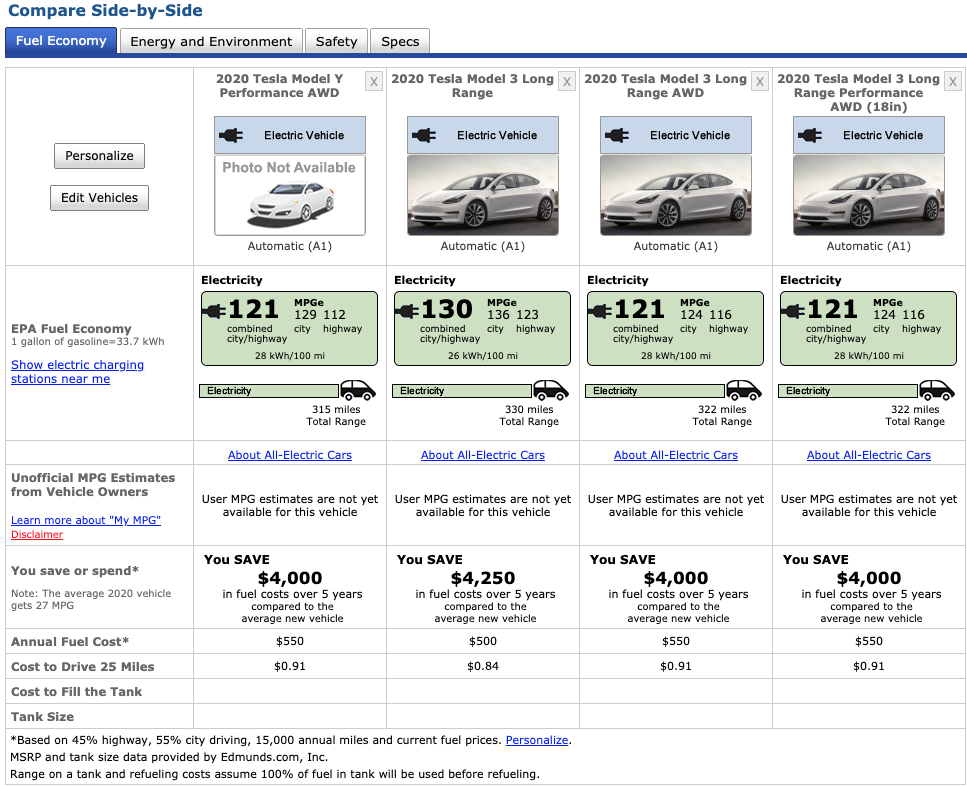Click the "1 gallon of gasoline=33.7 kWh" note
Viewport: 967px width, 786px height.
click(x=88, y=342)
